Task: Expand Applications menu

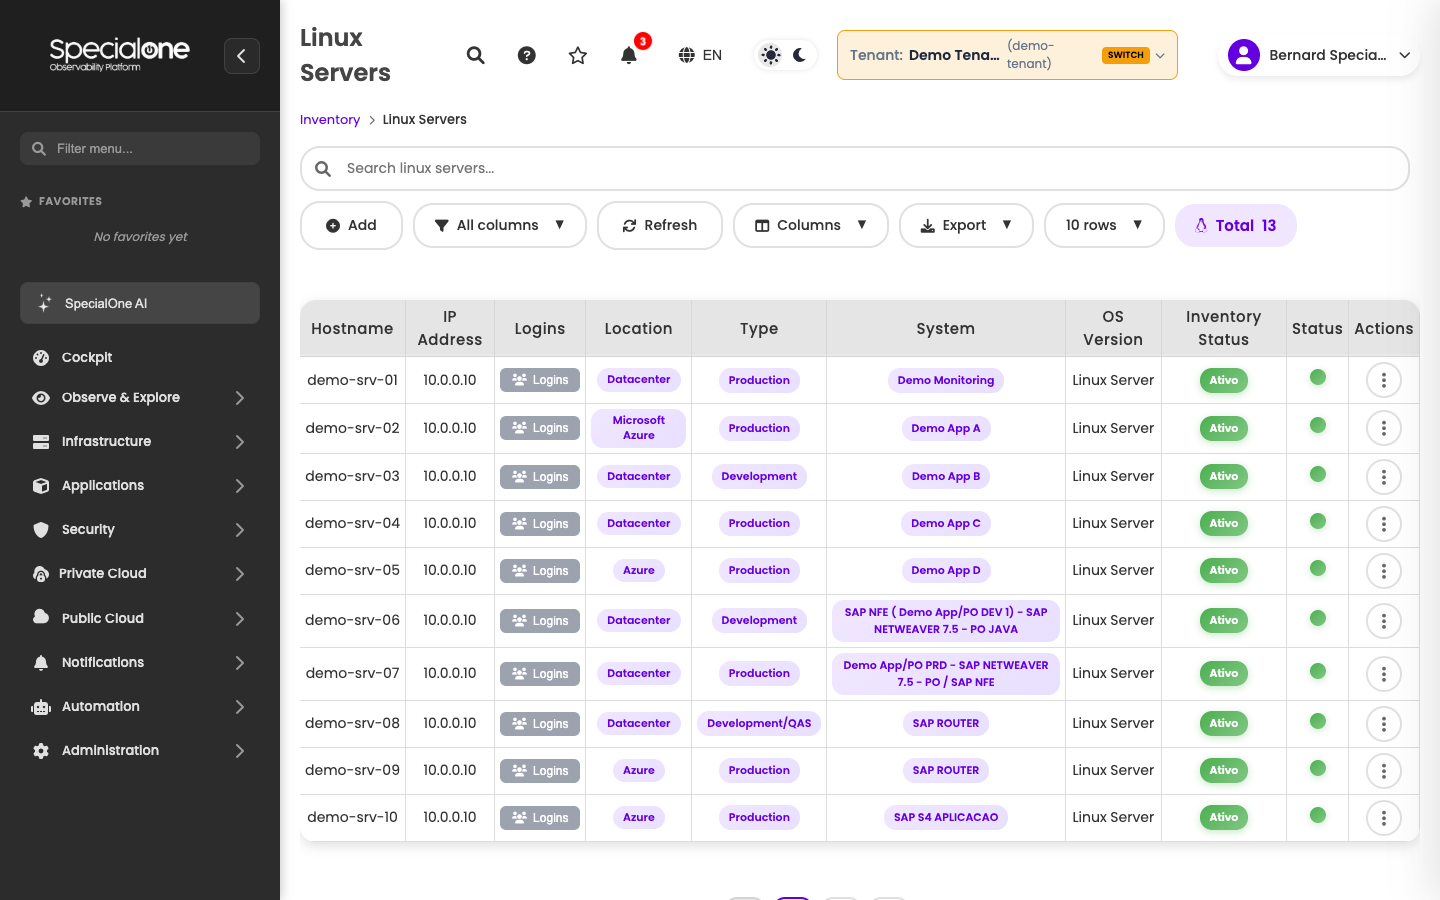Action: point(140,485)
